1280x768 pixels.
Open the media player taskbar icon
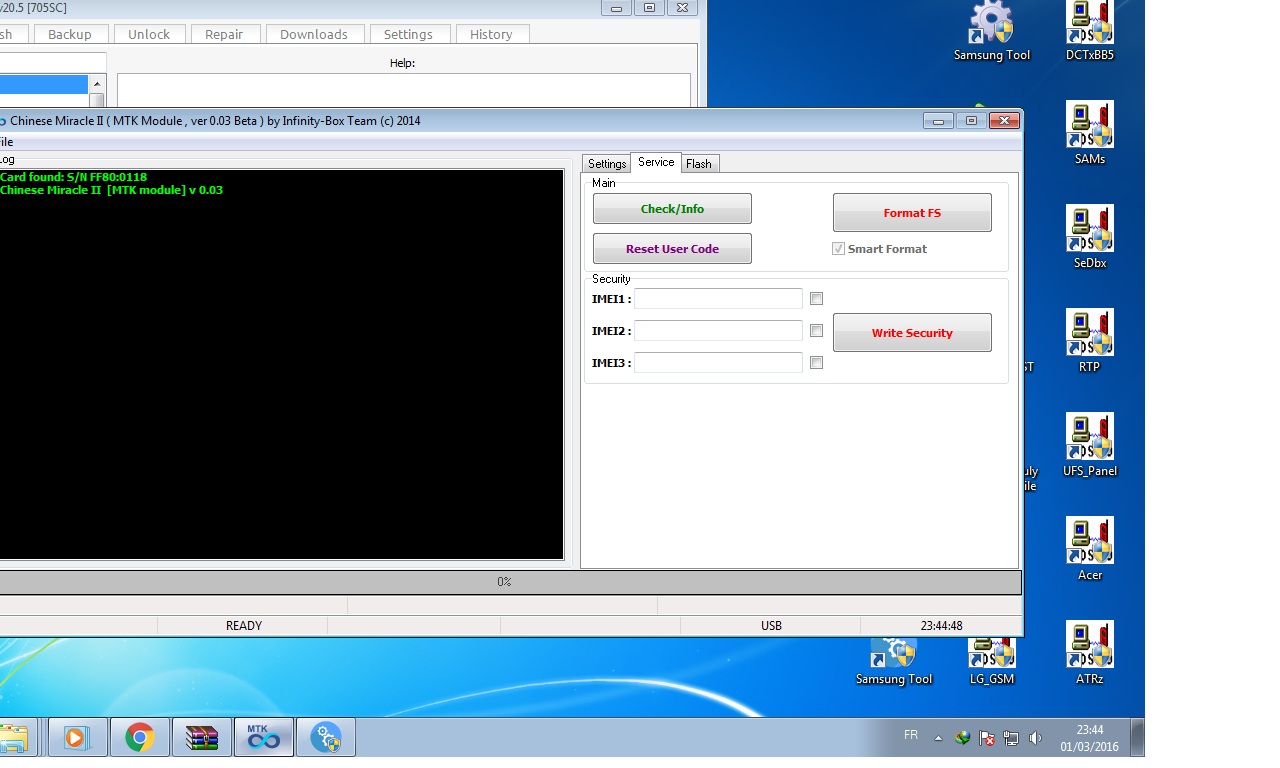(x=77, y=738)
